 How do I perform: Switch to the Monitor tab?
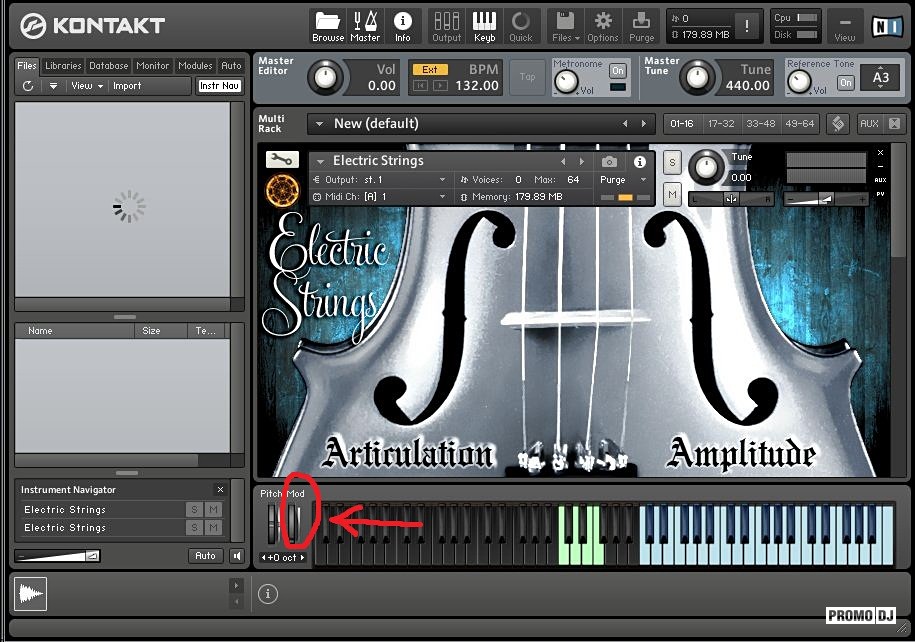(x=152, y=65)
